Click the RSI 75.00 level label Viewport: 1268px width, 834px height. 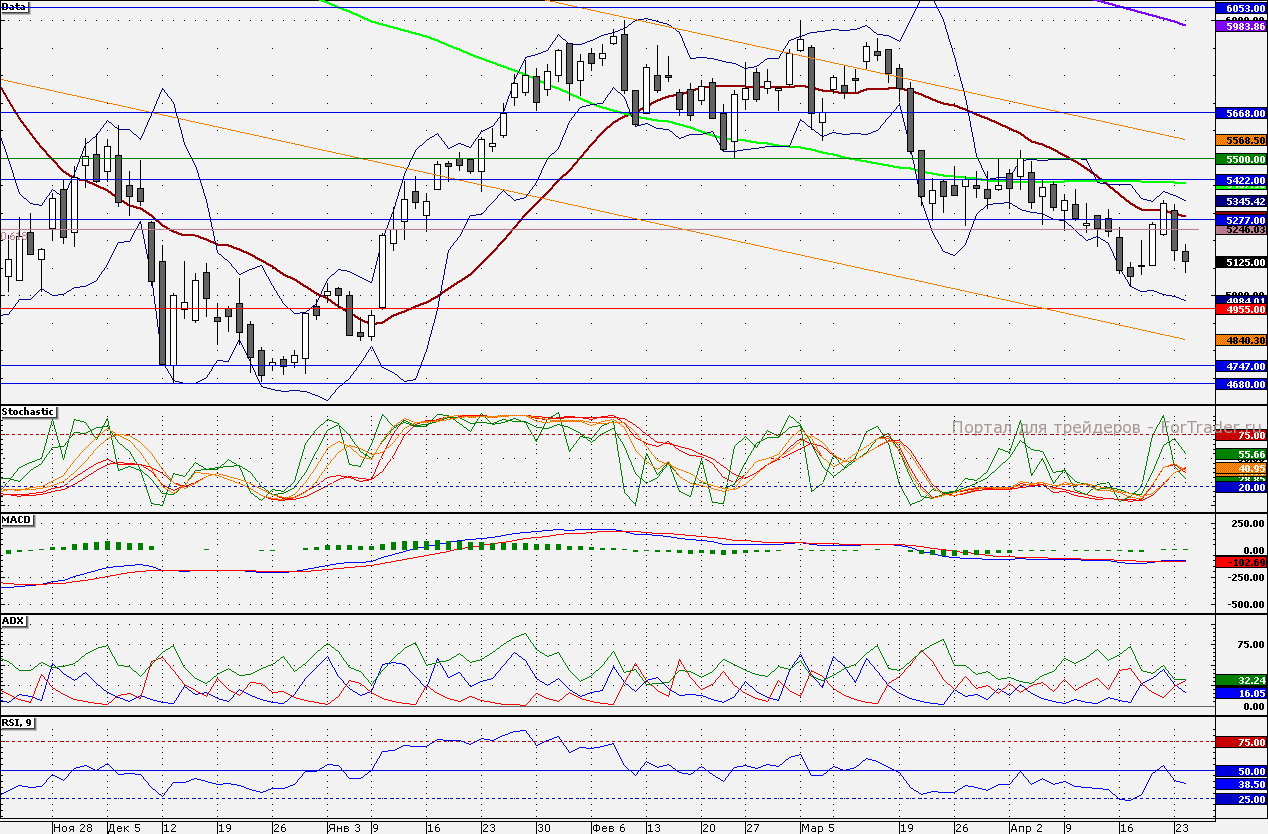1241,743
